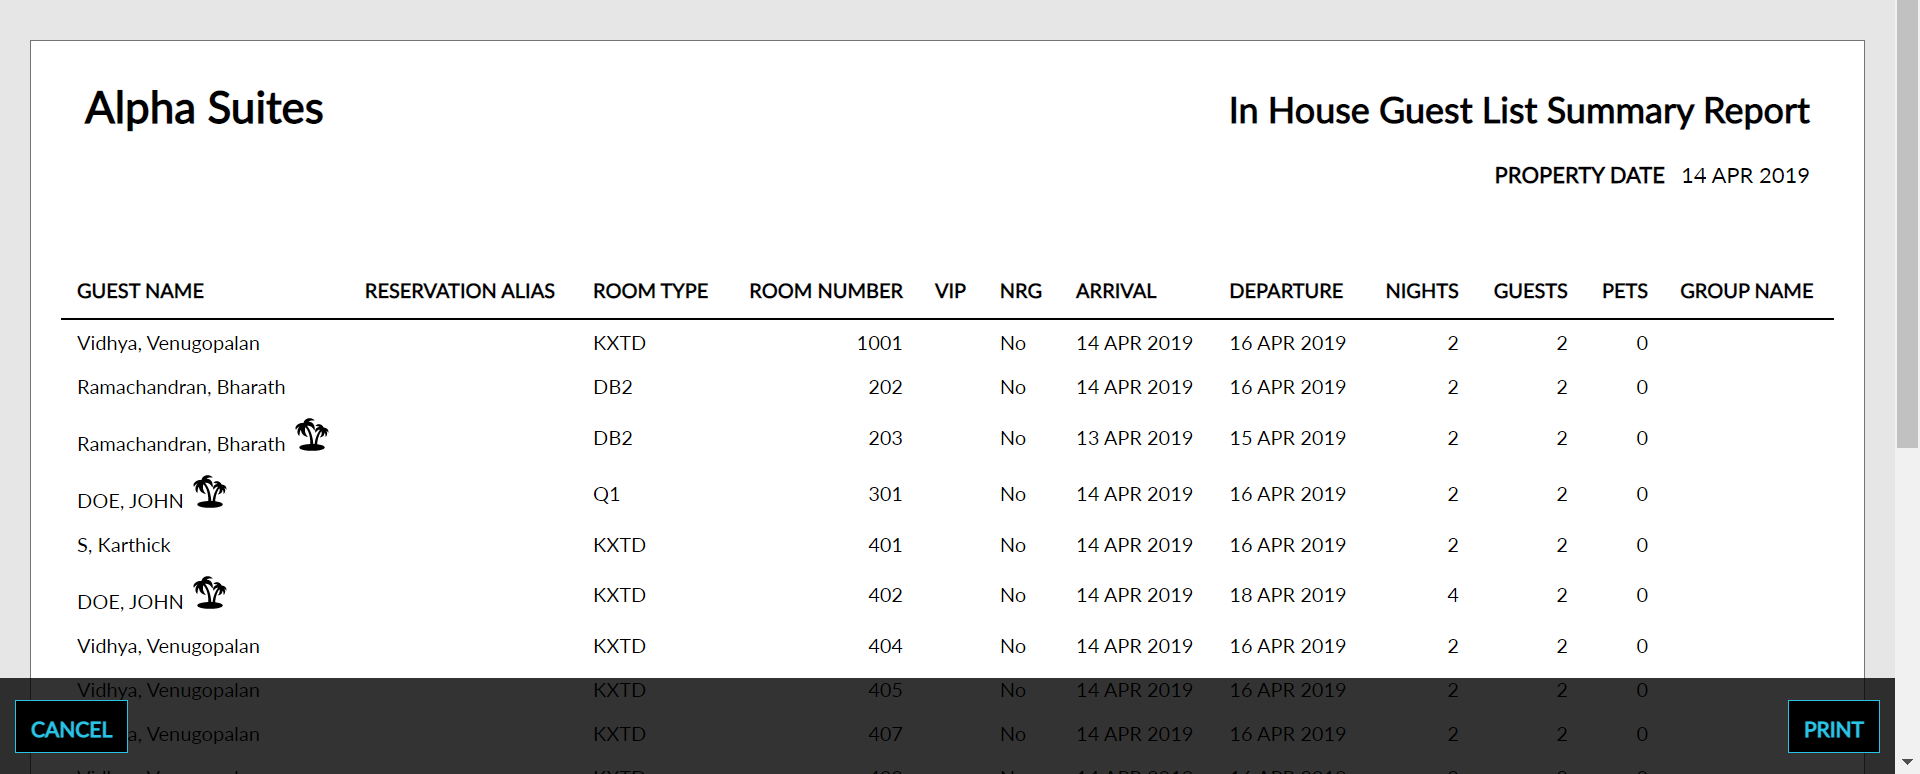Click arrival date 13 APR 2019

click(1134, 438)
